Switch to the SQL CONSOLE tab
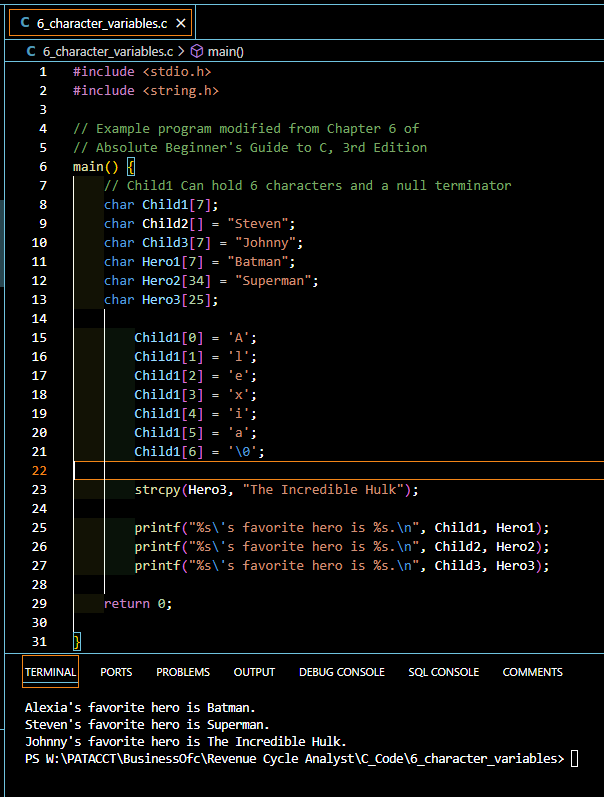 444,672
